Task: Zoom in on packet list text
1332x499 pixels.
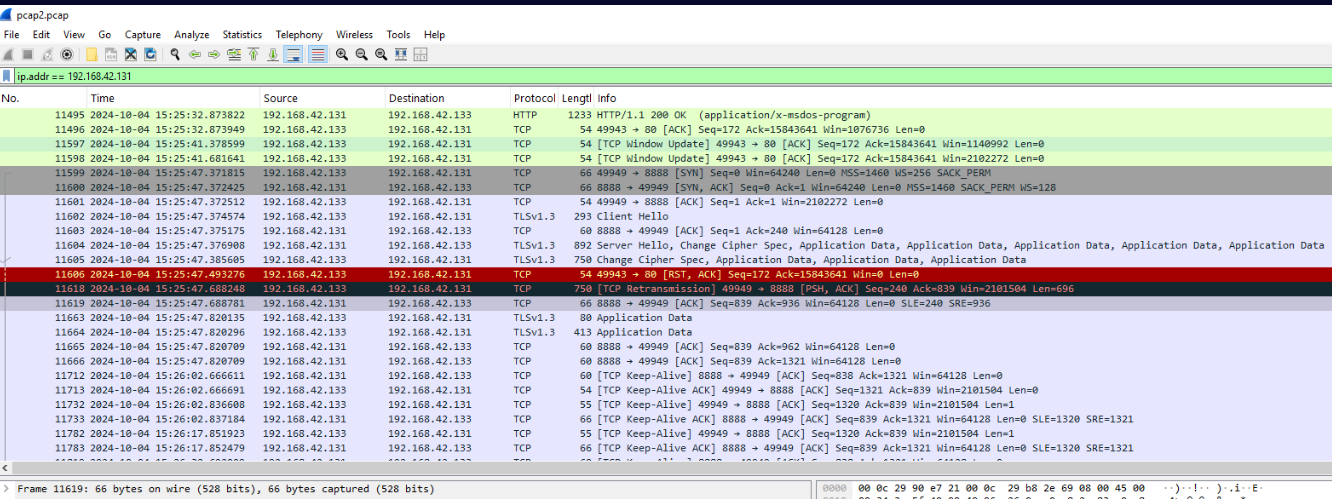Action: click(x=342, y=54)
